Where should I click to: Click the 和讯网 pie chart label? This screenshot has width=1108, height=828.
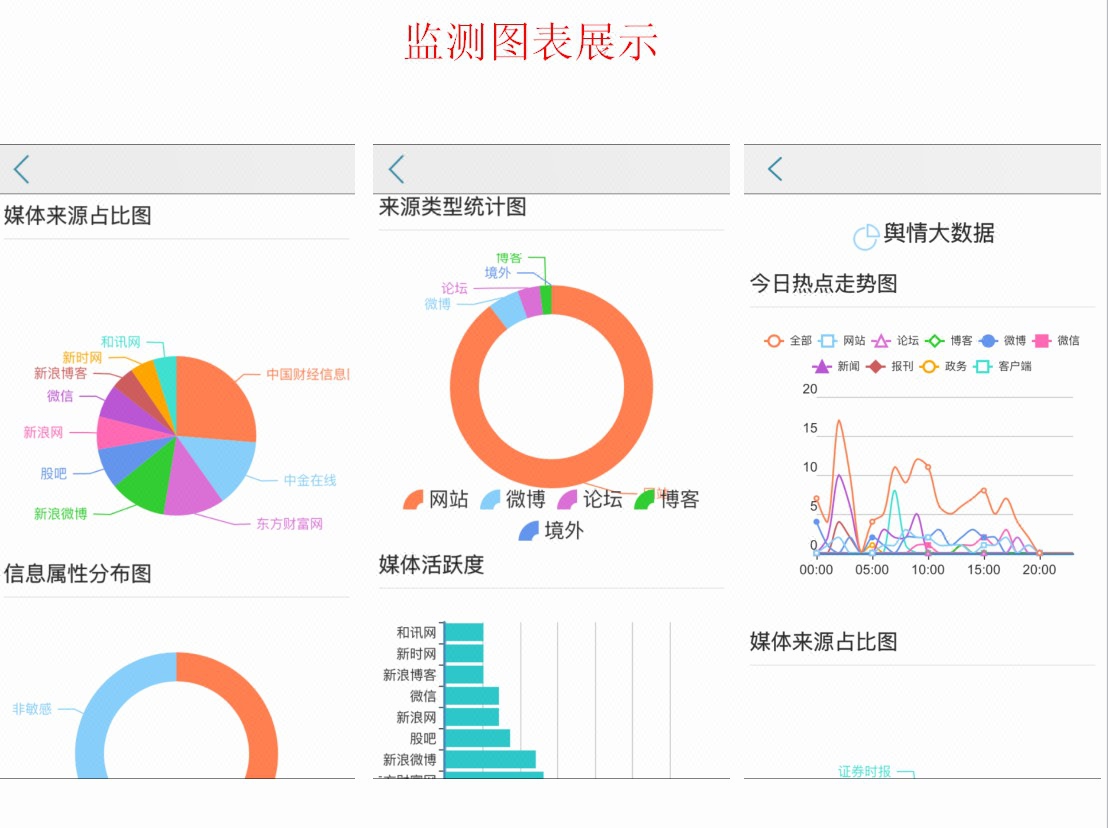point(121,342)
